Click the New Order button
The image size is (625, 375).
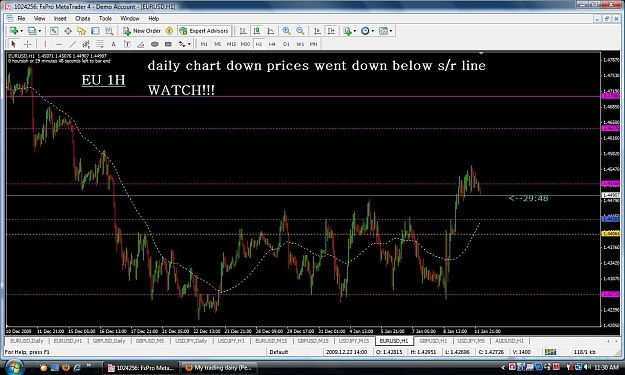click(142, 31)
